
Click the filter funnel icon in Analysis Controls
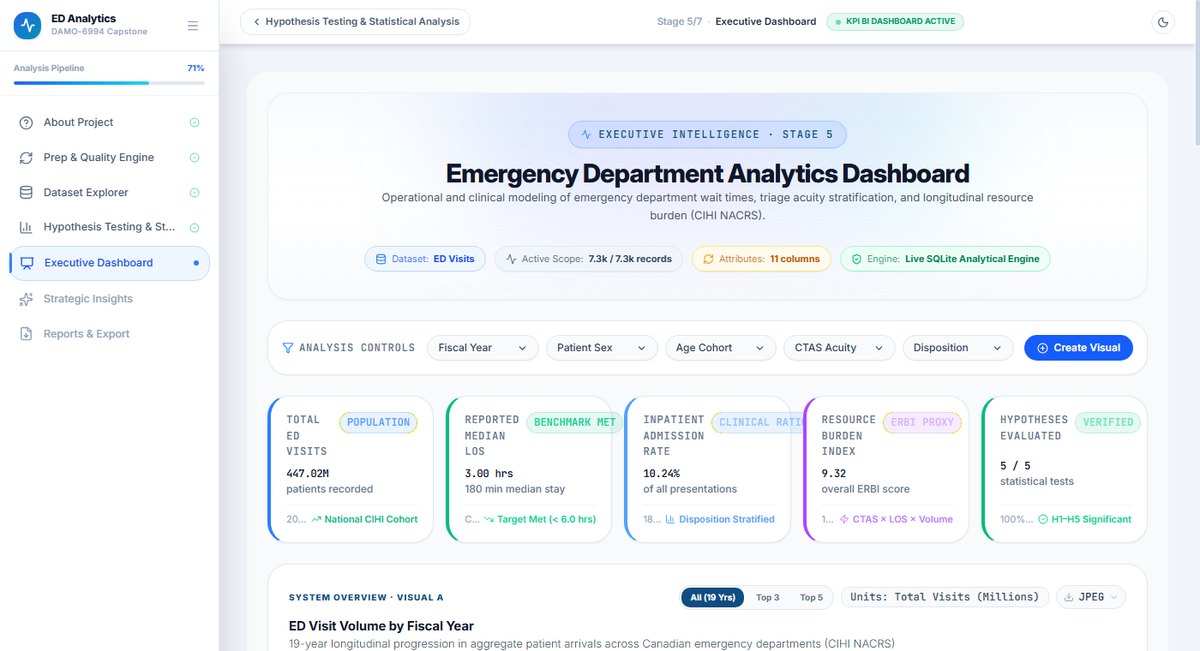click(288, 348)
